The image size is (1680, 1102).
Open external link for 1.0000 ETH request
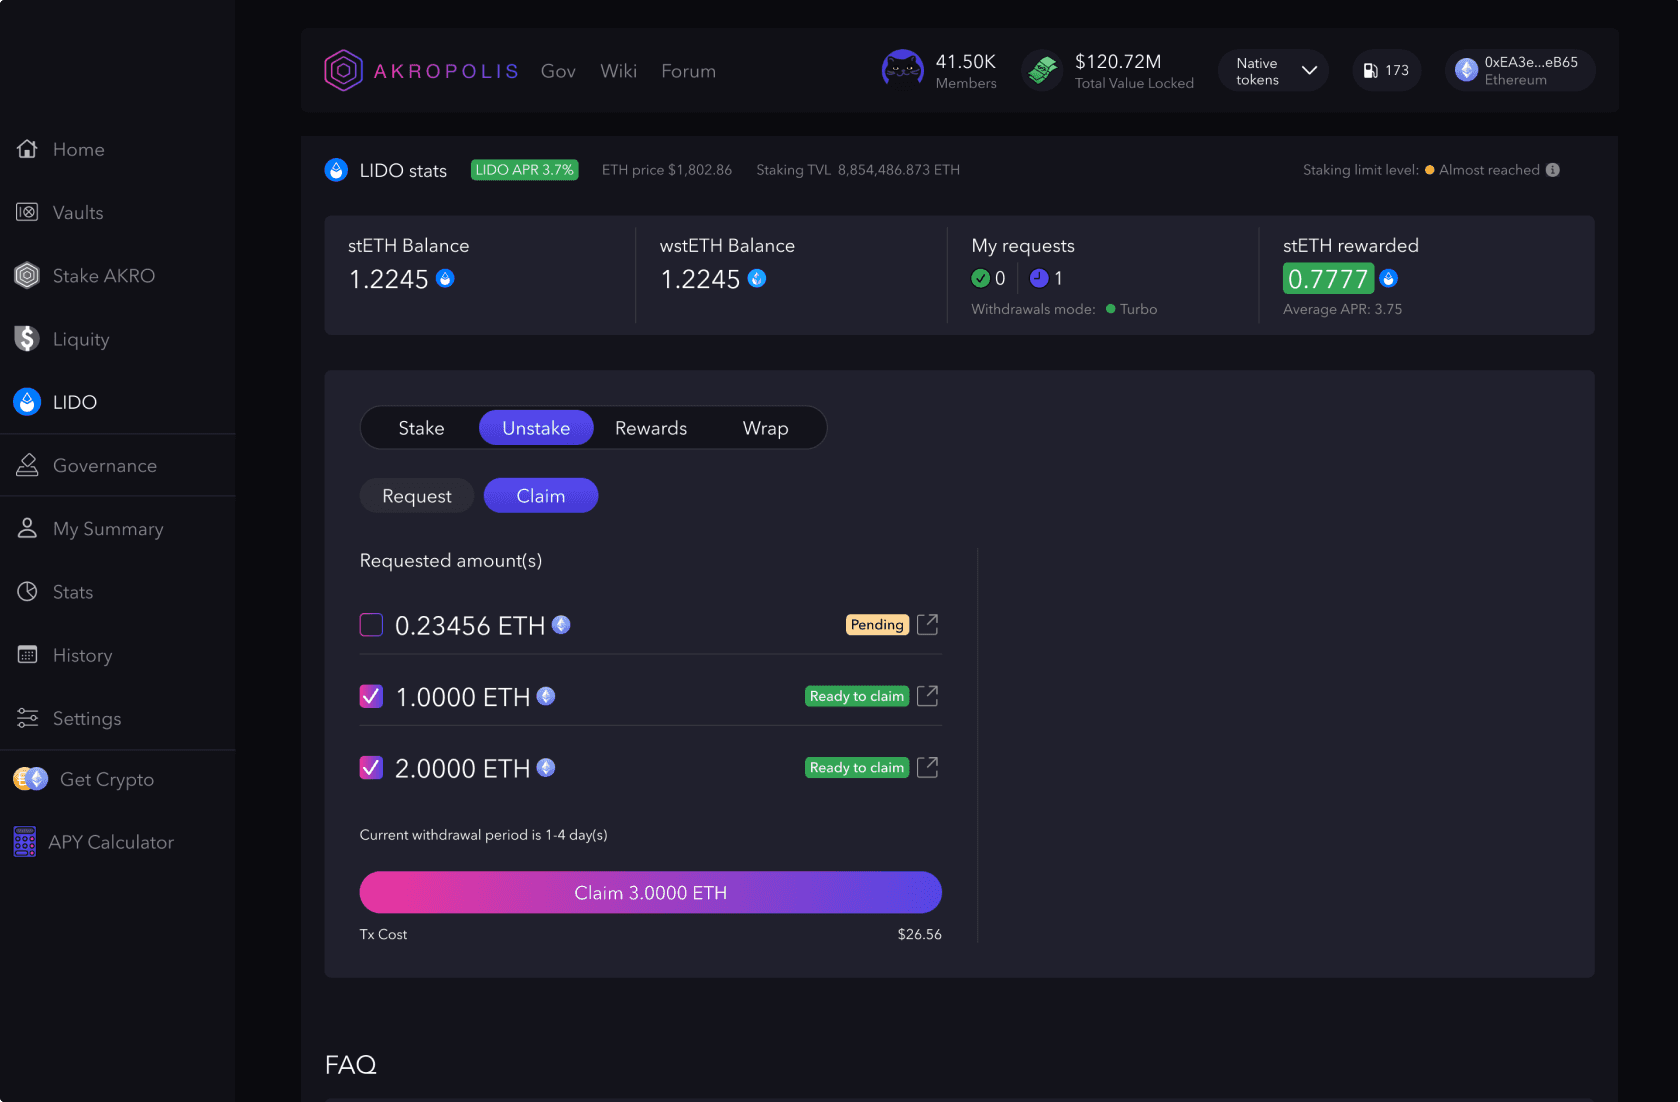pos(928,695)
